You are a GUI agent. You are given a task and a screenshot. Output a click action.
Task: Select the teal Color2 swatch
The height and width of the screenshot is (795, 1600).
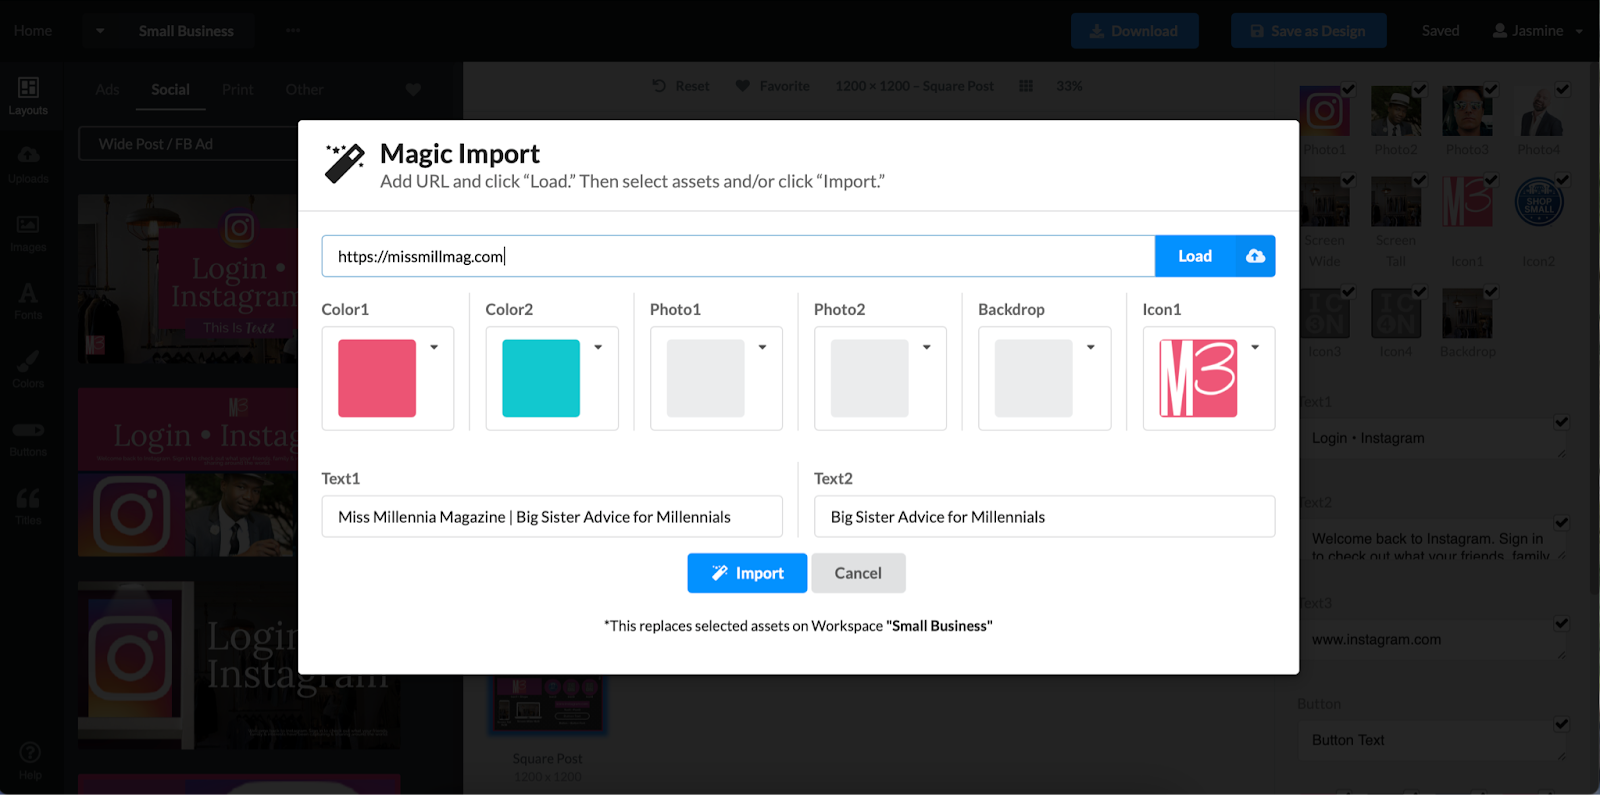pyautogui.click(x=541, y=378)
